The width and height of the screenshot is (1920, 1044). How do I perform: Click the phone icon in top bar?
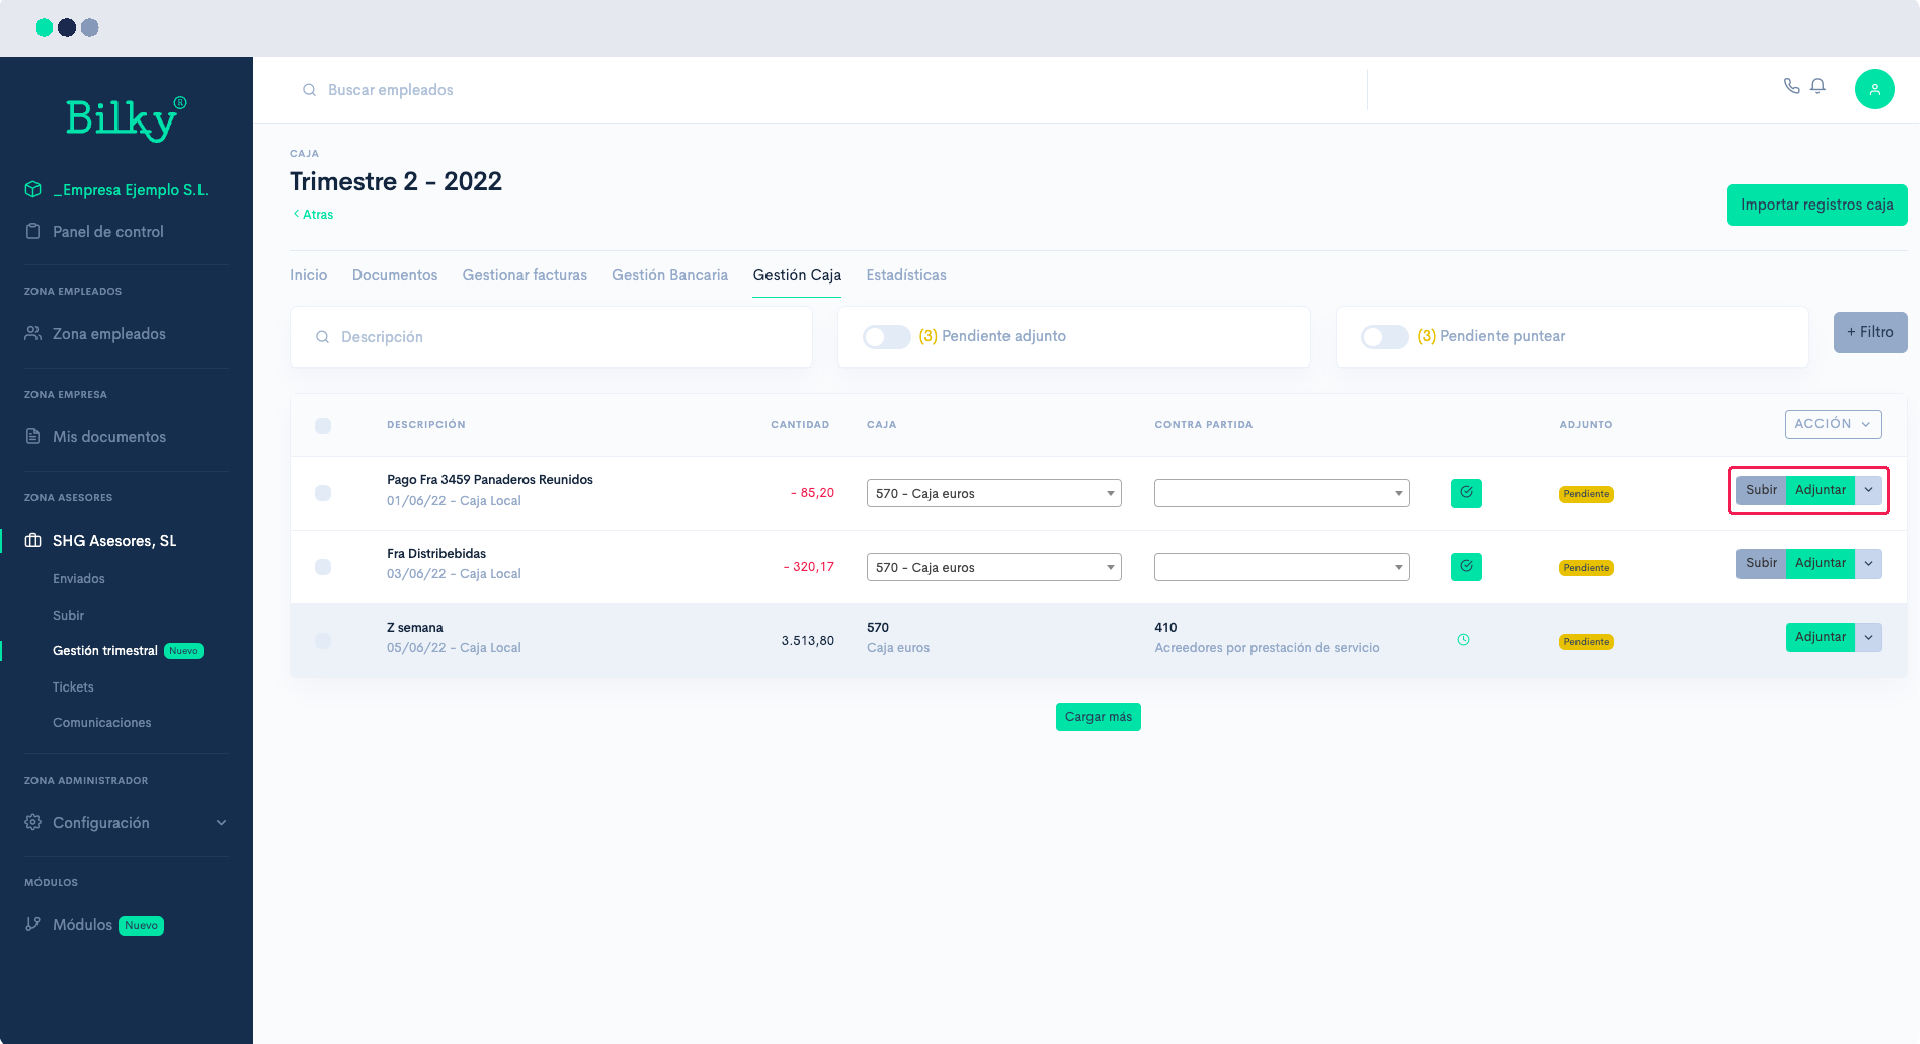click(x=1791, y=86)
